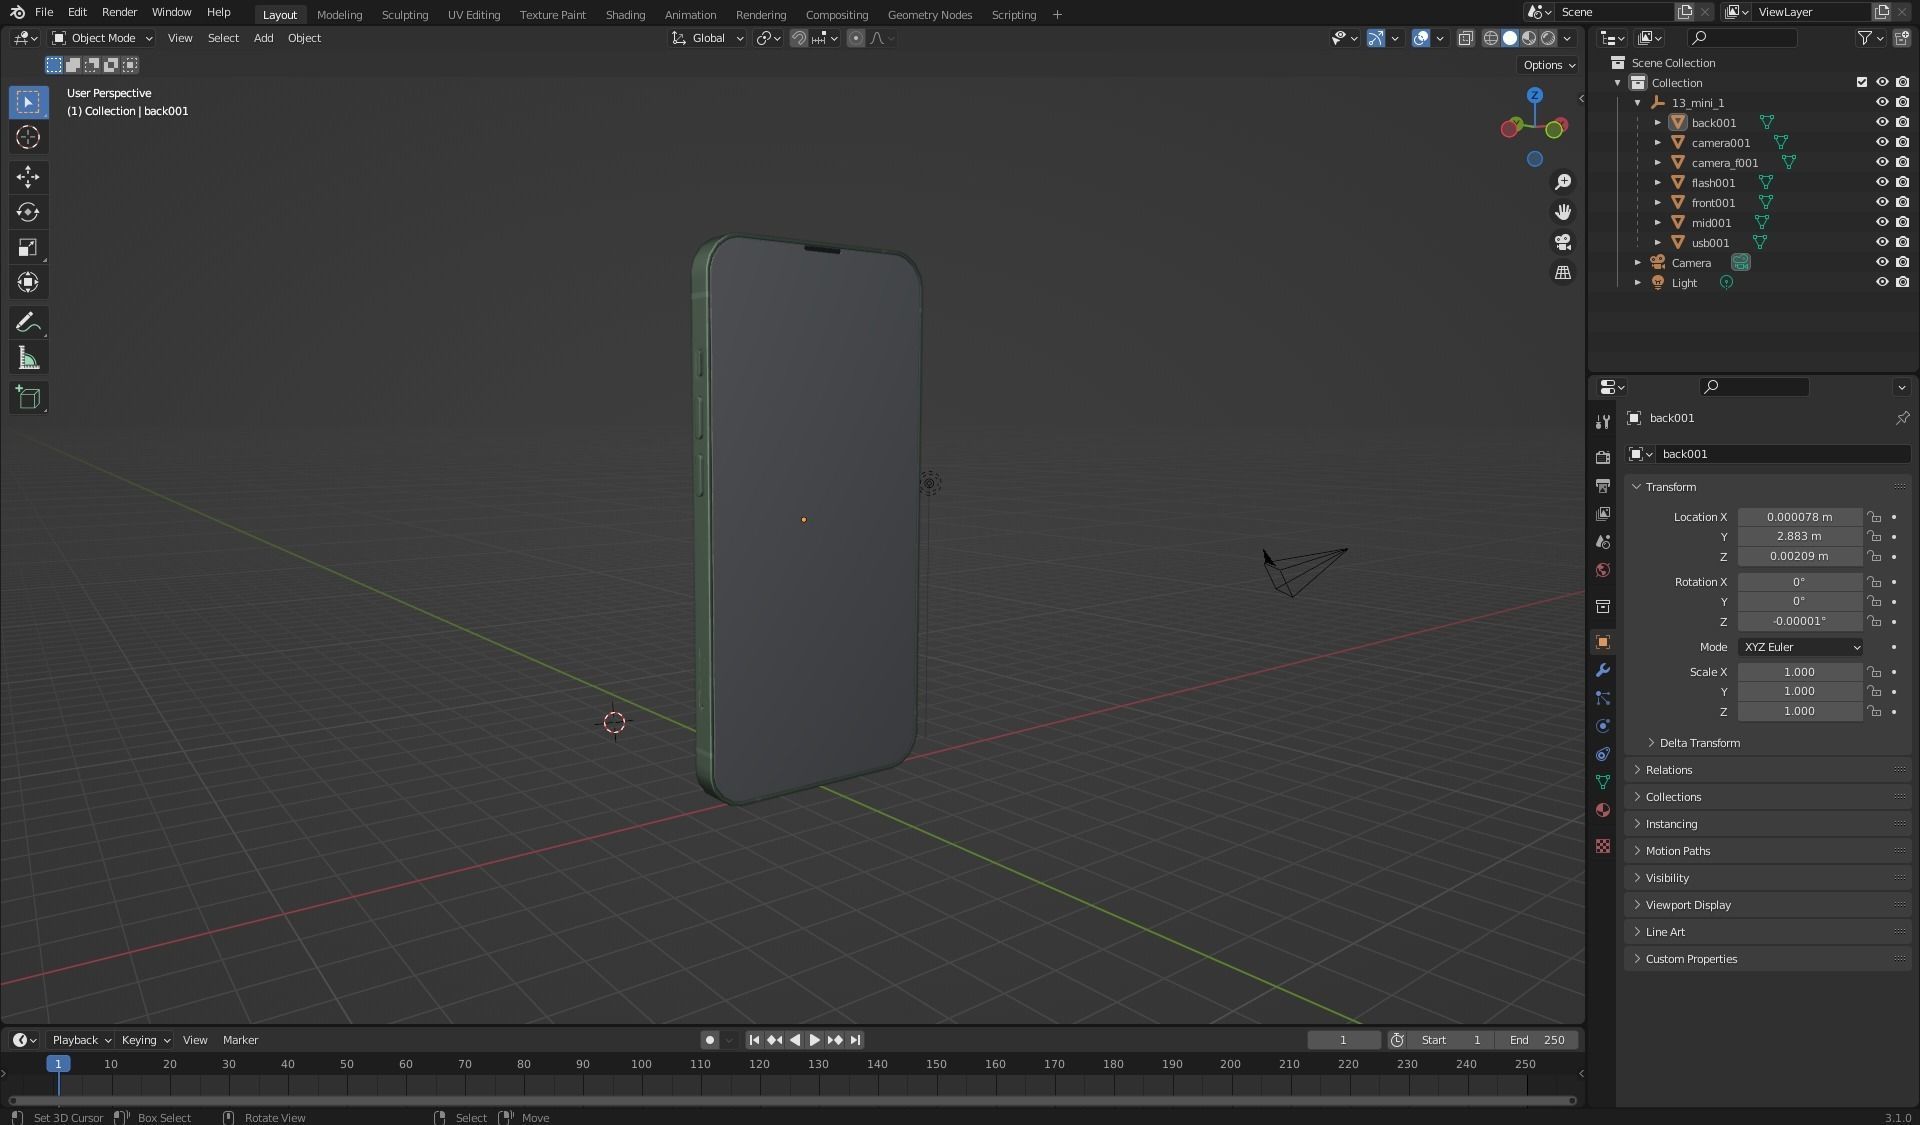This screenshot has height=1125, width=1920.
Task: Disable render for usb001 camera icon
Action: click(x=1902, y=242)
